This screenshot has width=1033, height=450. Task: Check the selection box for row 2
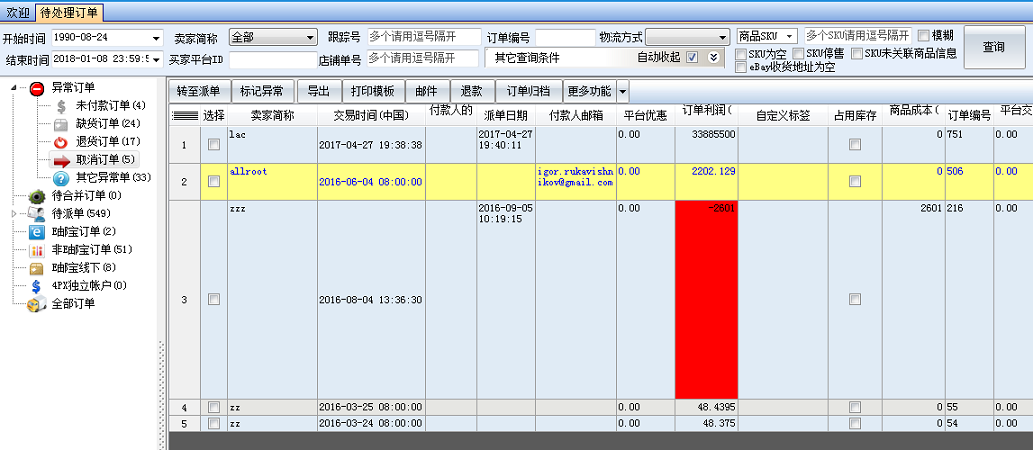213,182
